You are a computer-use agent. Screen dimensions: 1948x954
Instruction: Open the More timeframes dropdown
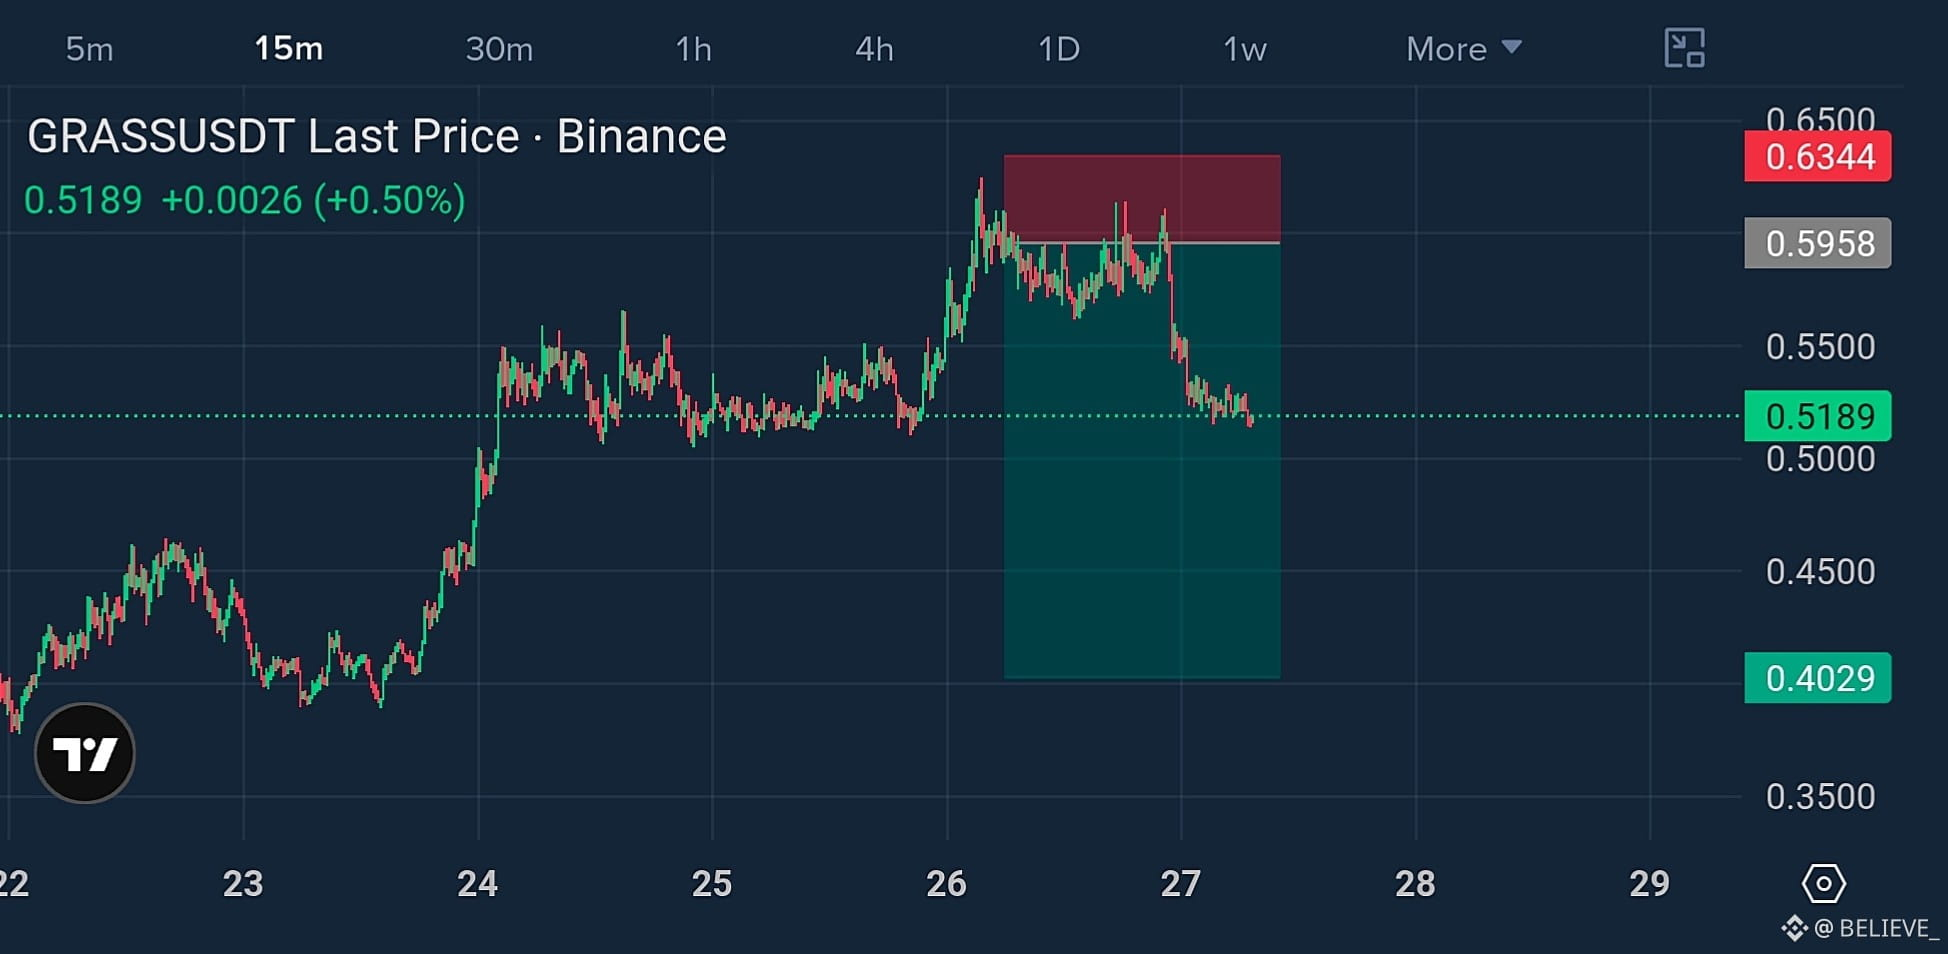1464,49
